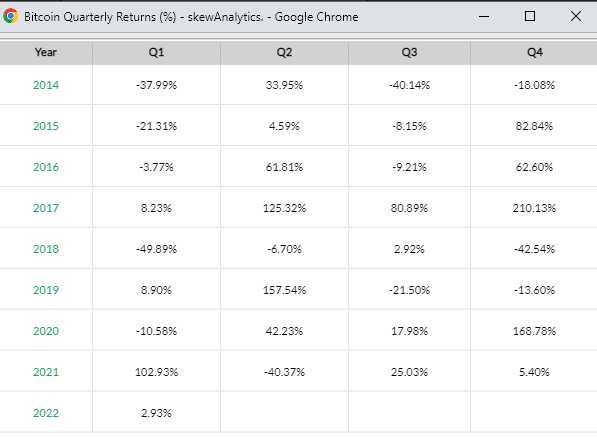Select the Q2 column header
This screenshot has width=597, height=437.
coord(284,52)
